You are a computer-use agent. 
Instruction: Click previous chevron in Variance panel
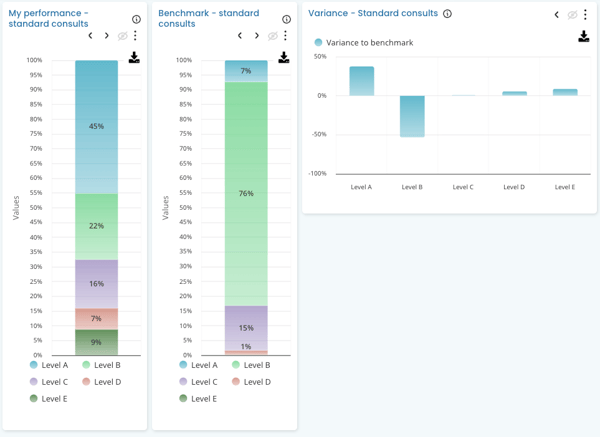click(x=557, y=15)
